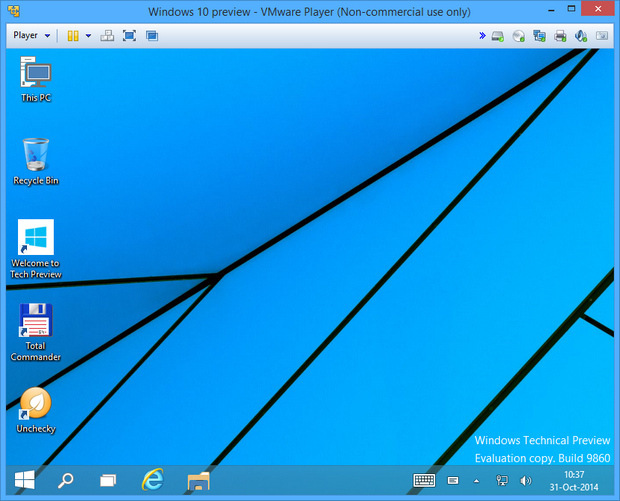Select Unchecky desktop shortcut

point(36,410)
